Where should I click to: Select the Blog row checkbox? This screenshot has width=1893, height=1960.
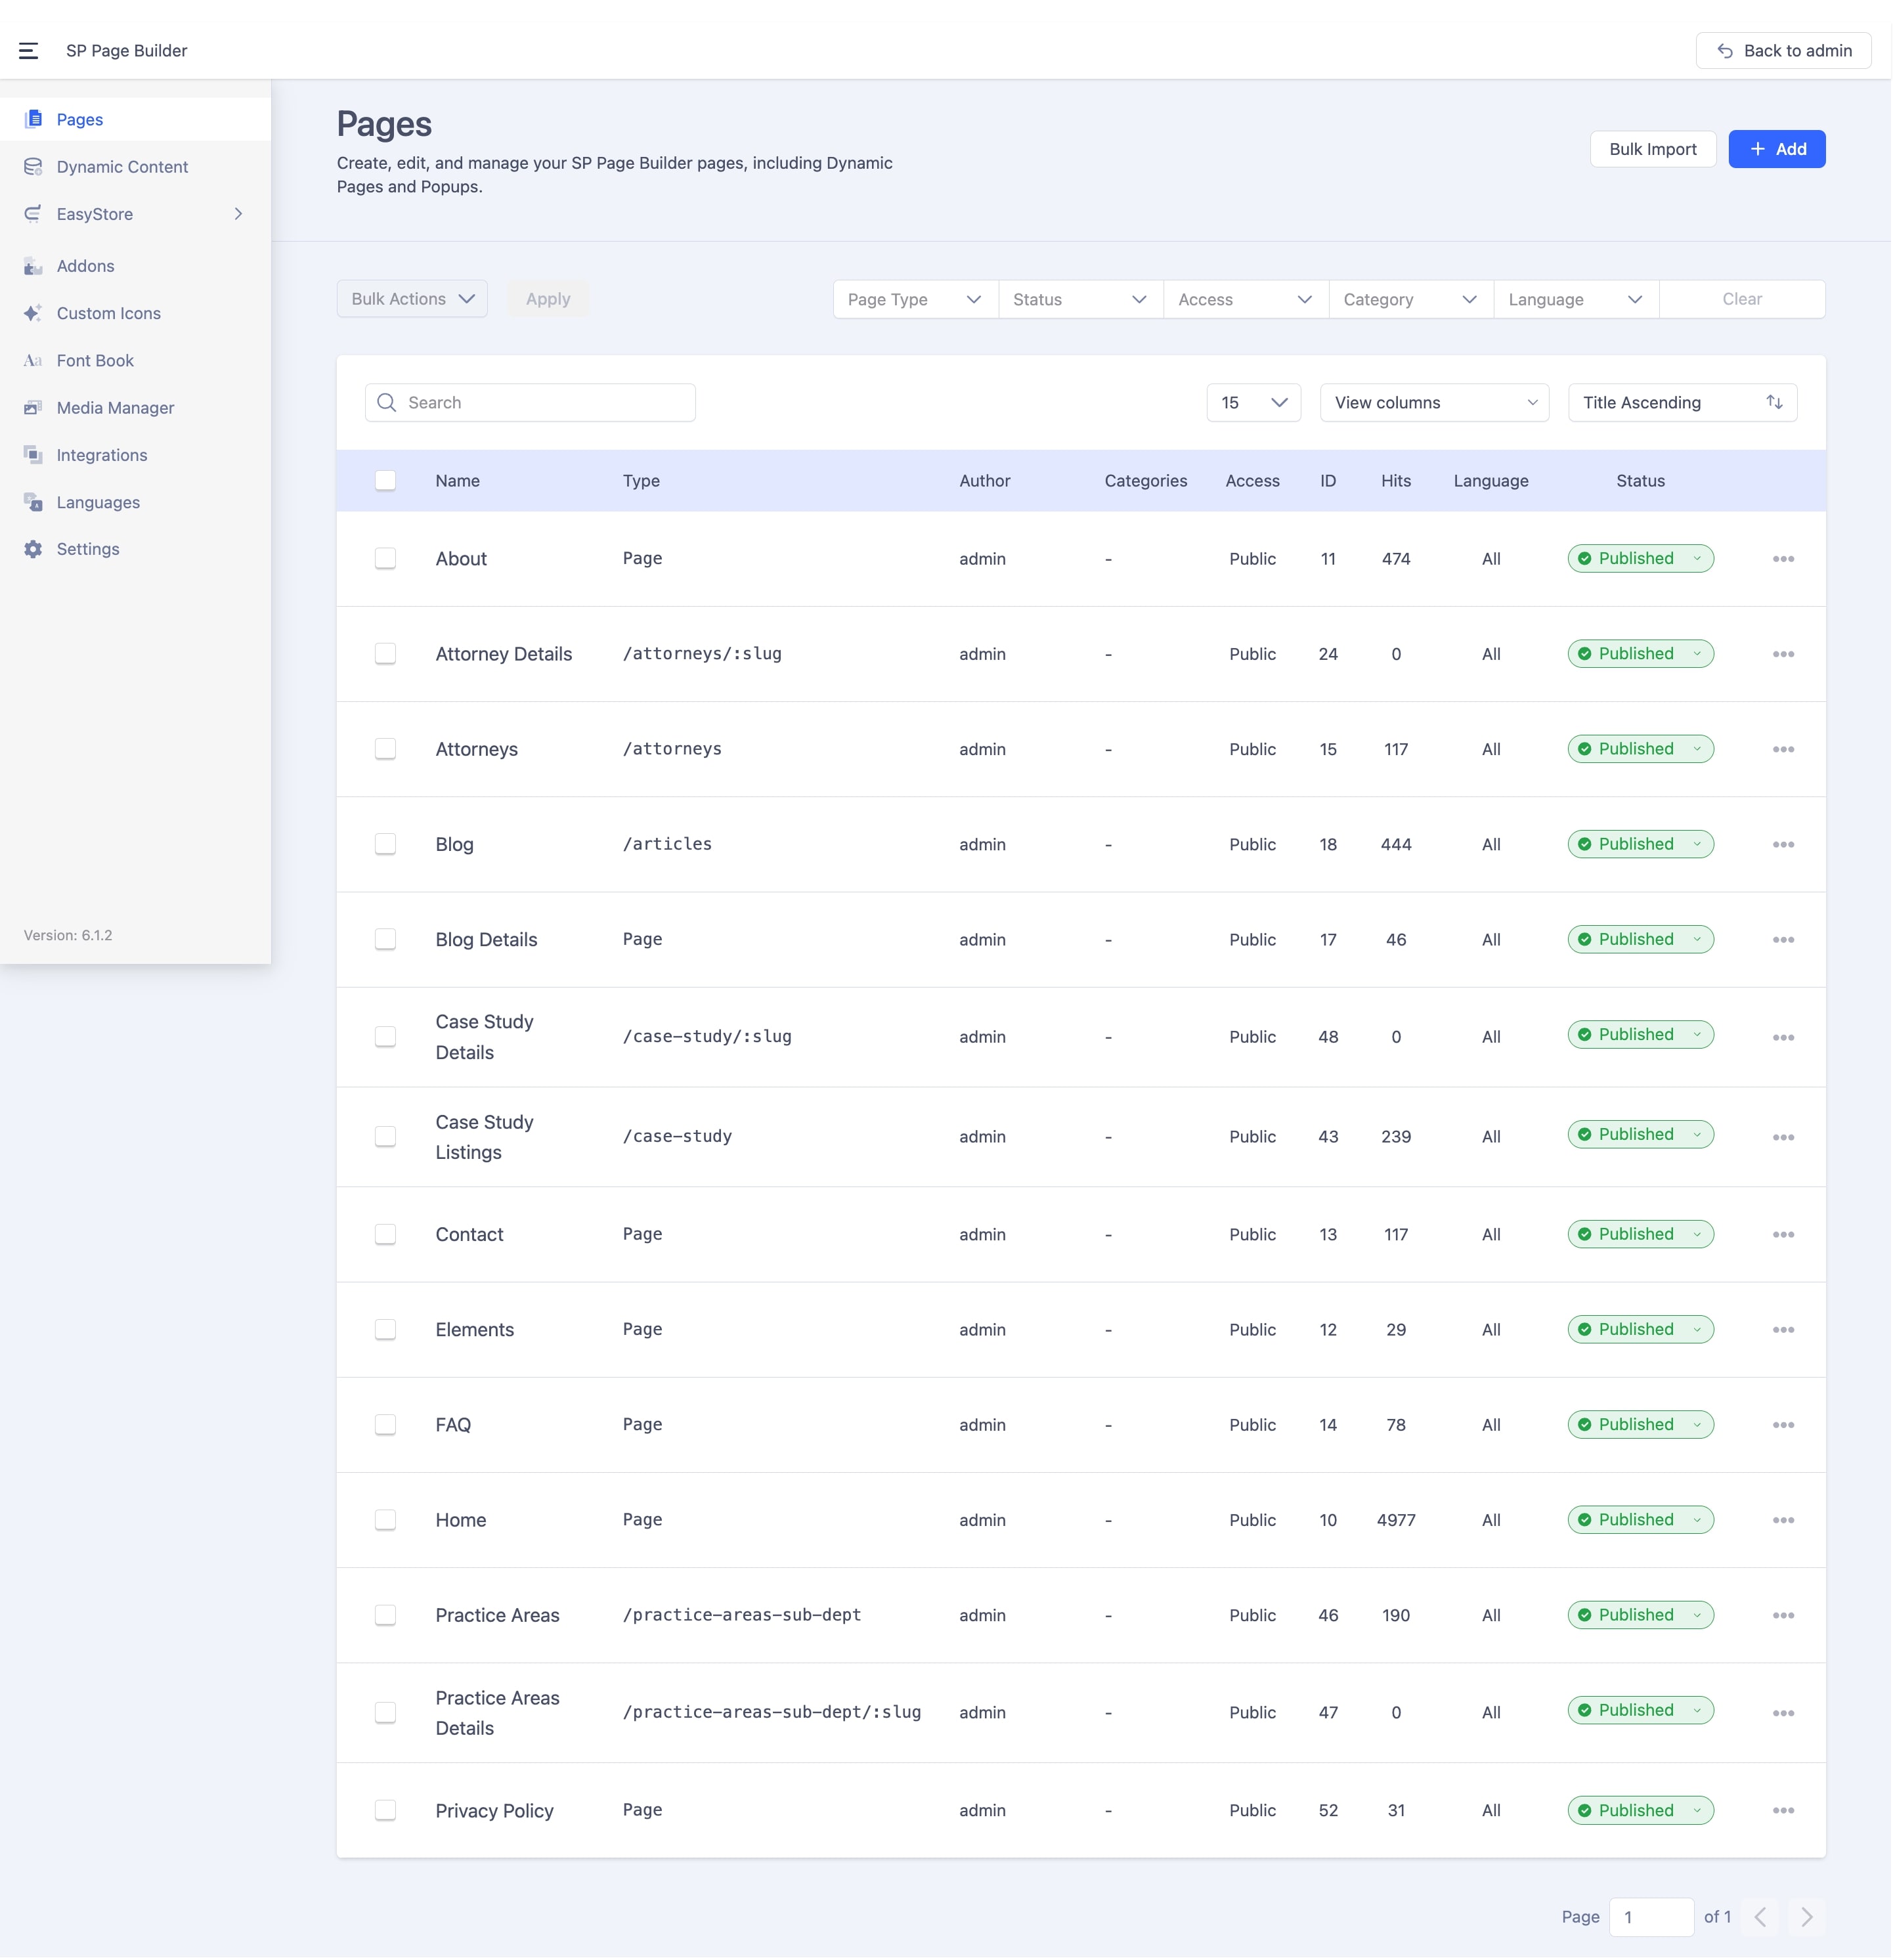pos(385,844)
